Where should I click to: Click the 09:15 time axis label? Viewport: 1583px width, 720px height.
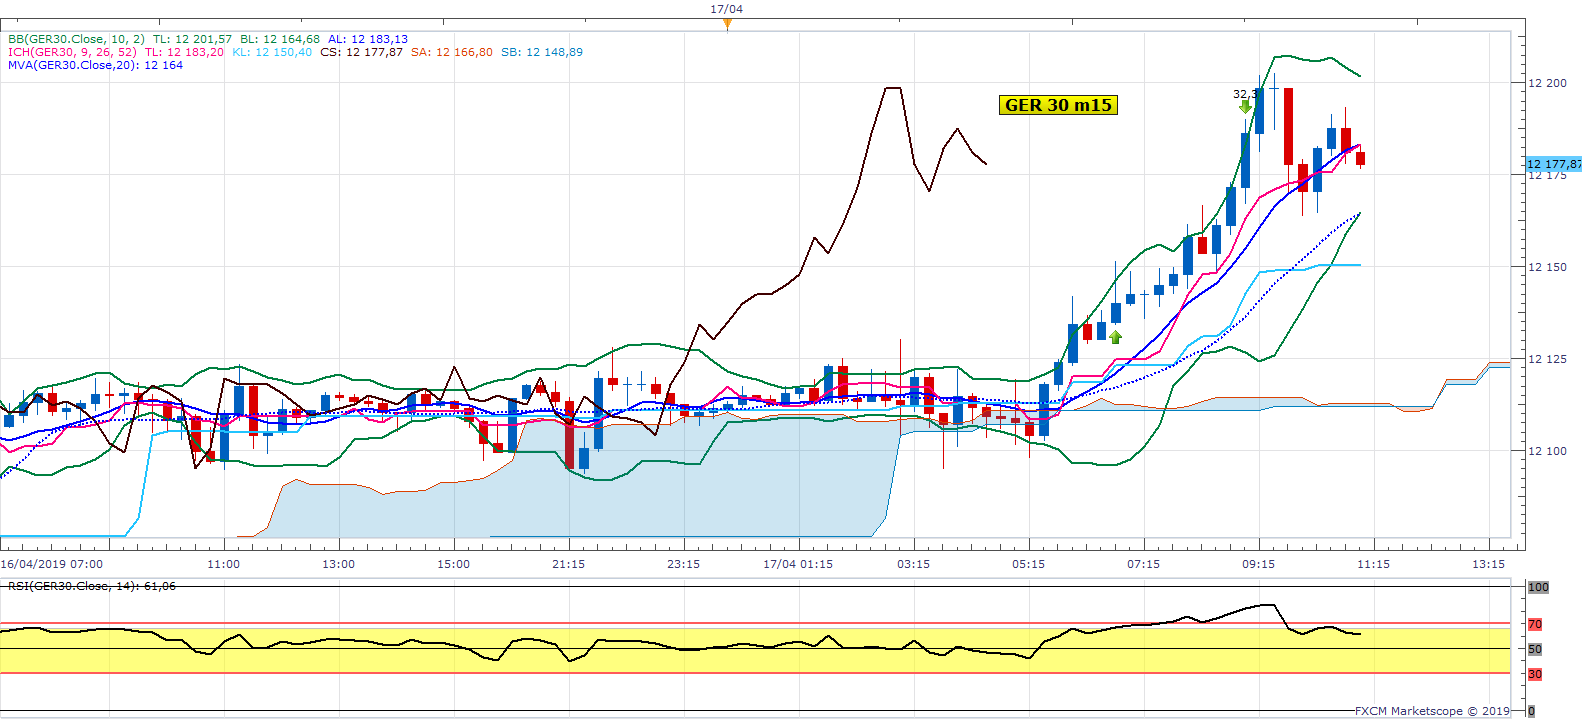[1258, 564]
